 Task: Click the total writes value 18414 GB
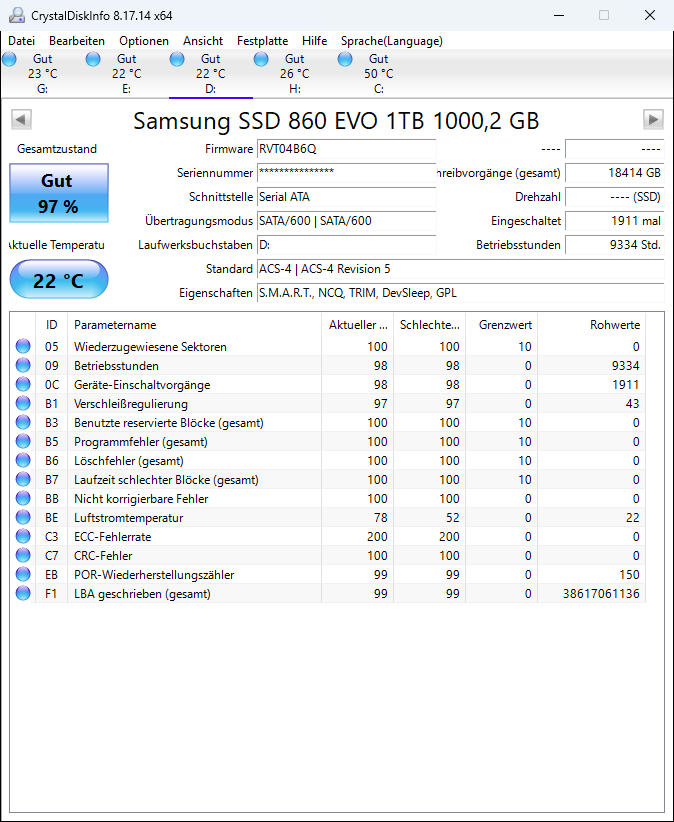point(615,173)
